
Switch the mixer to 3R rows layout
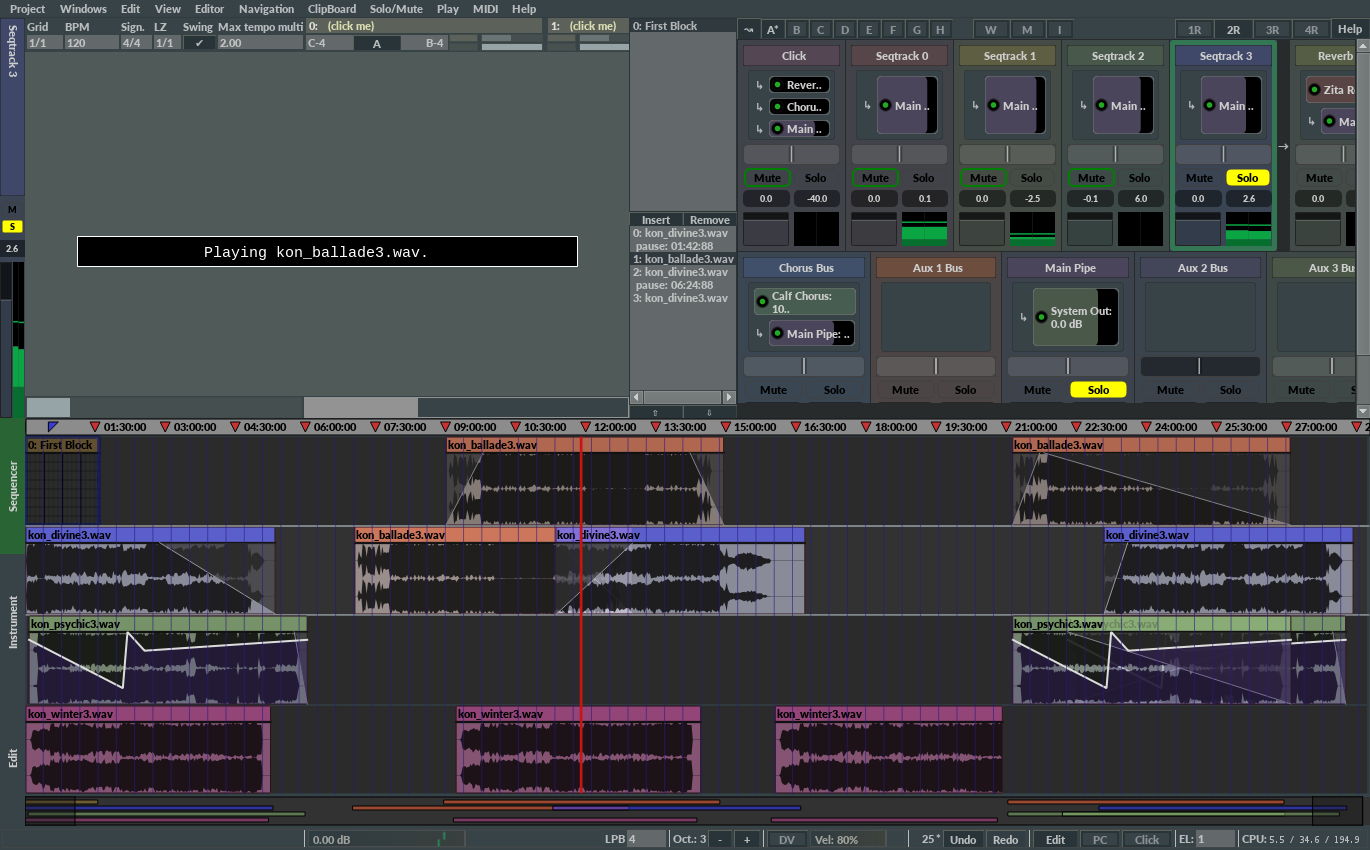[x=1272, y=30]
